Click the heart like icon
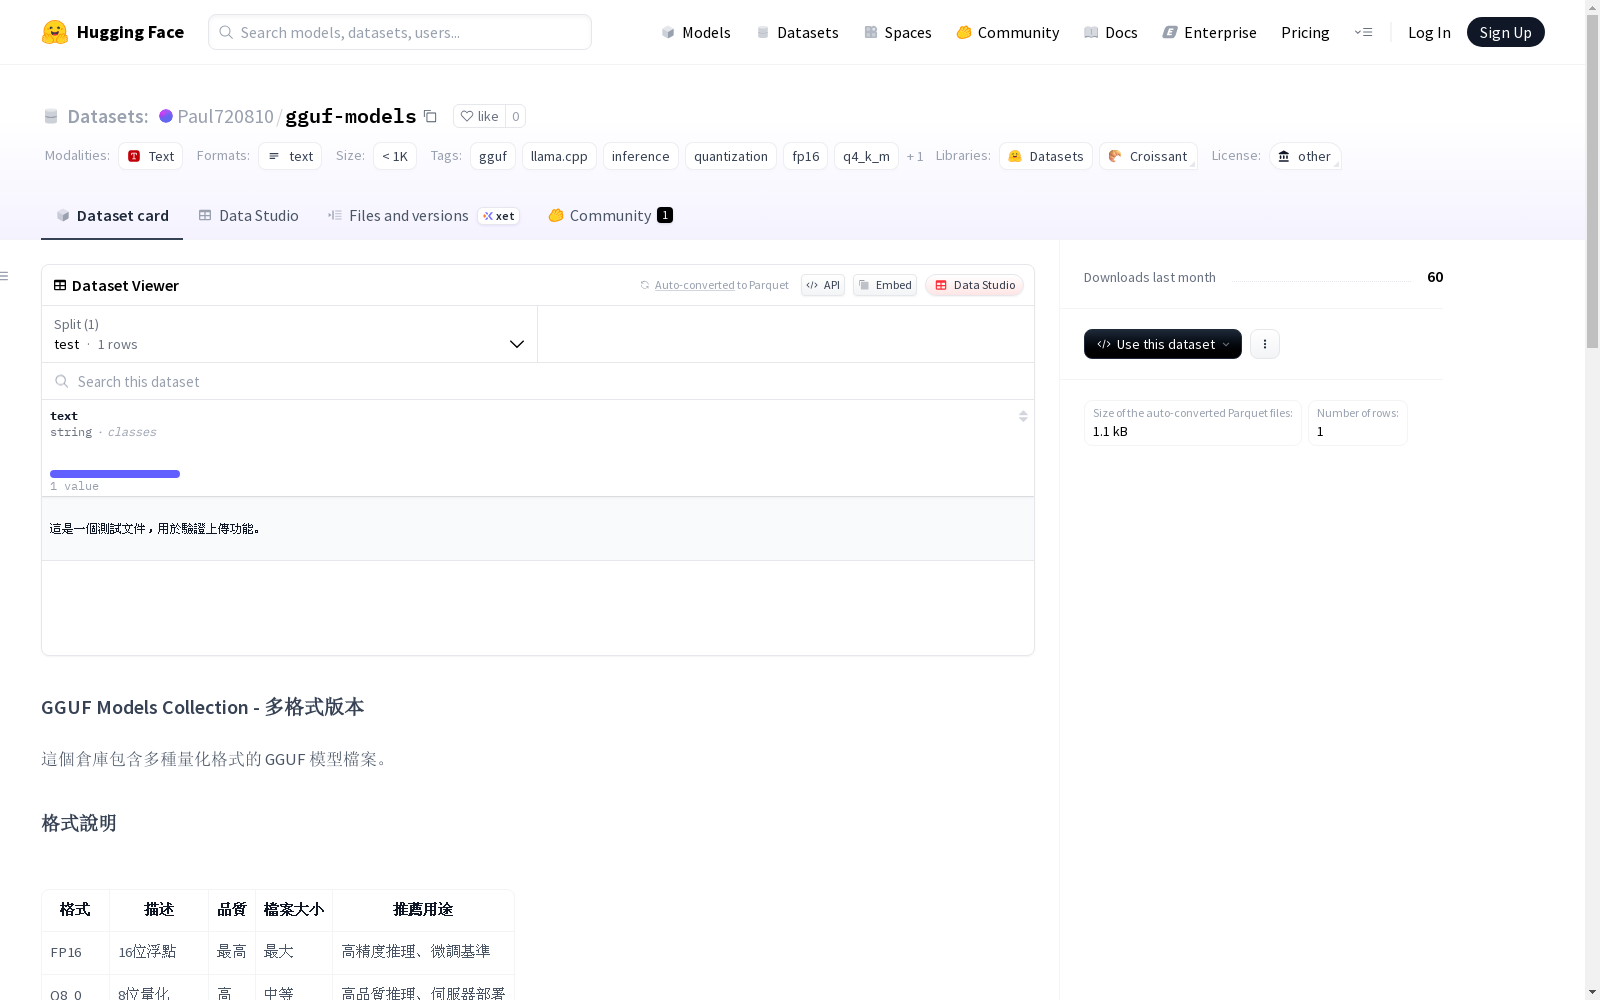1600x1000 pixels. coord(467,116)
